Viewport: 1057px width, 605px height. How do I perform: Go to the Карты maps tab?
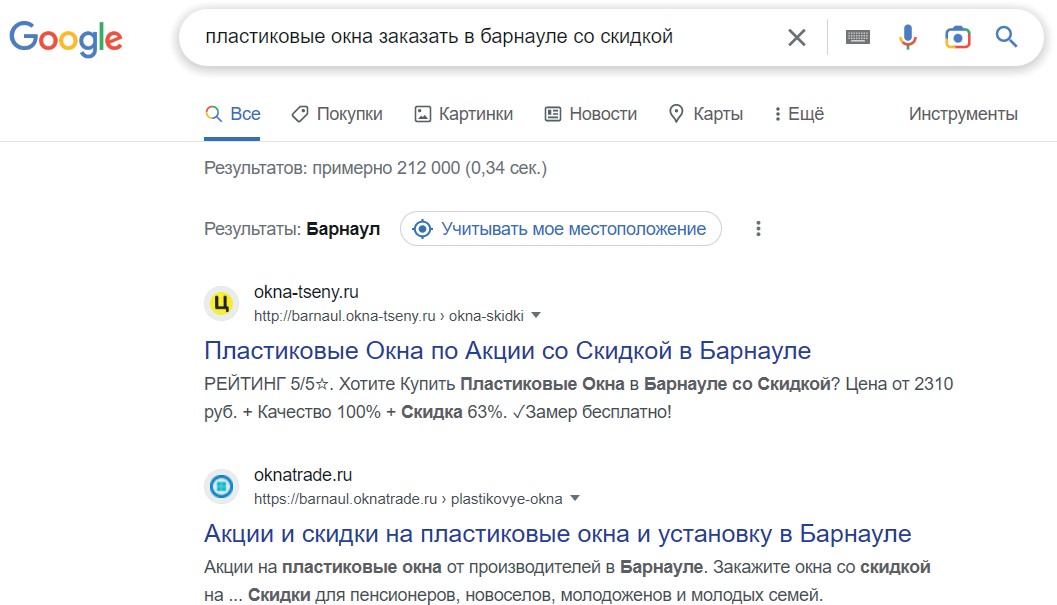705,114
